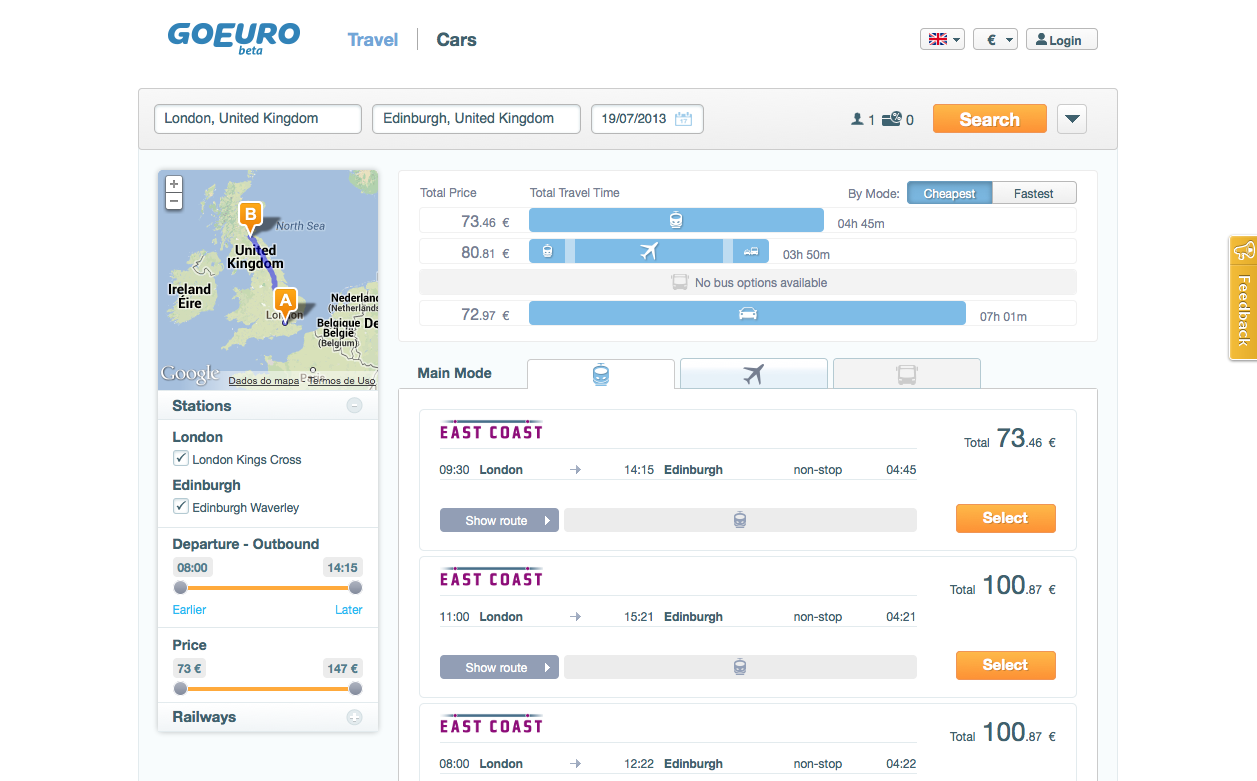Click the car bar for 72.97 €
The image size is (1257, 781).
(x=747, y=314)
